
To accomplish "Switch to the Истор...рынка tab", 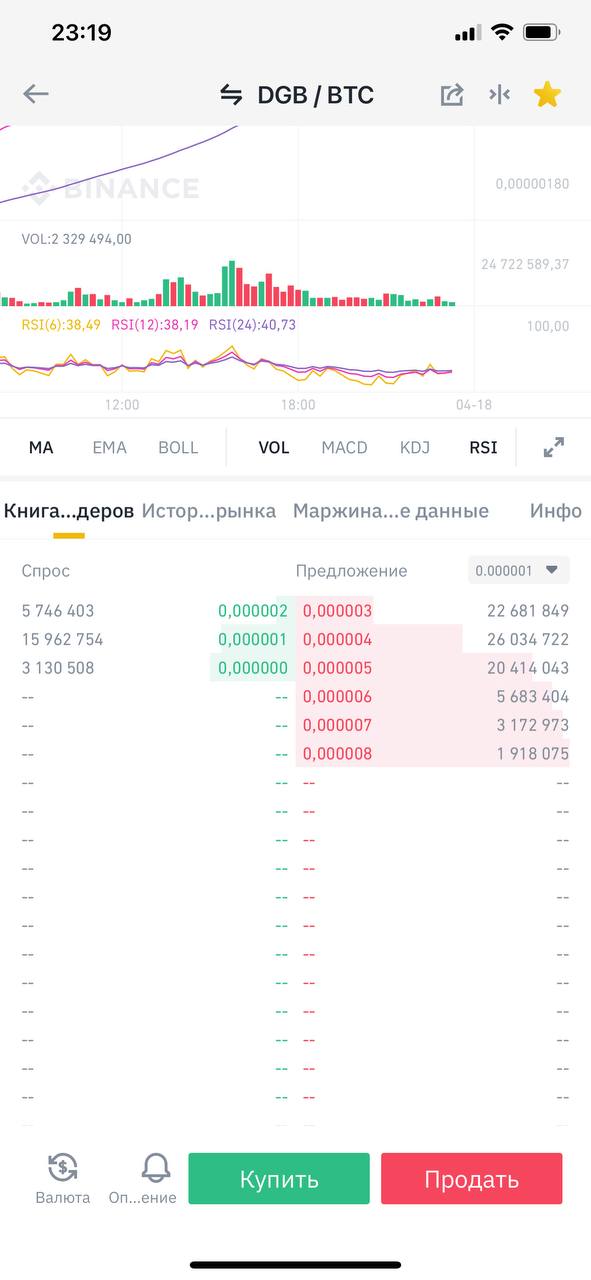I will point(209,511).
